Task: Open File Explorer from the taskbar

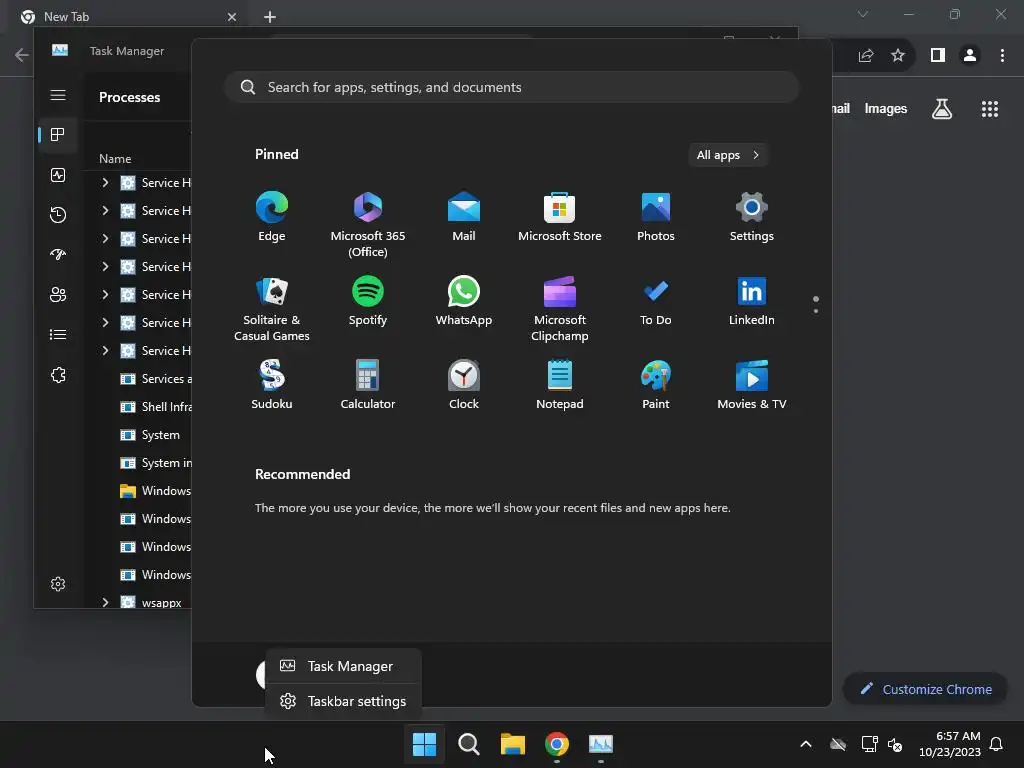Action: (x=513, y=744)
